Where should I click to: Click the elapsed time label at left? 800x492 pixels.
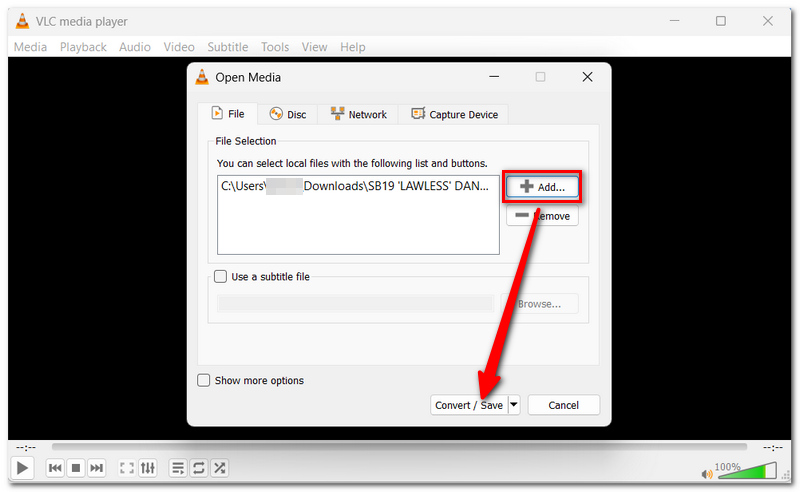(x=26, y=448)
